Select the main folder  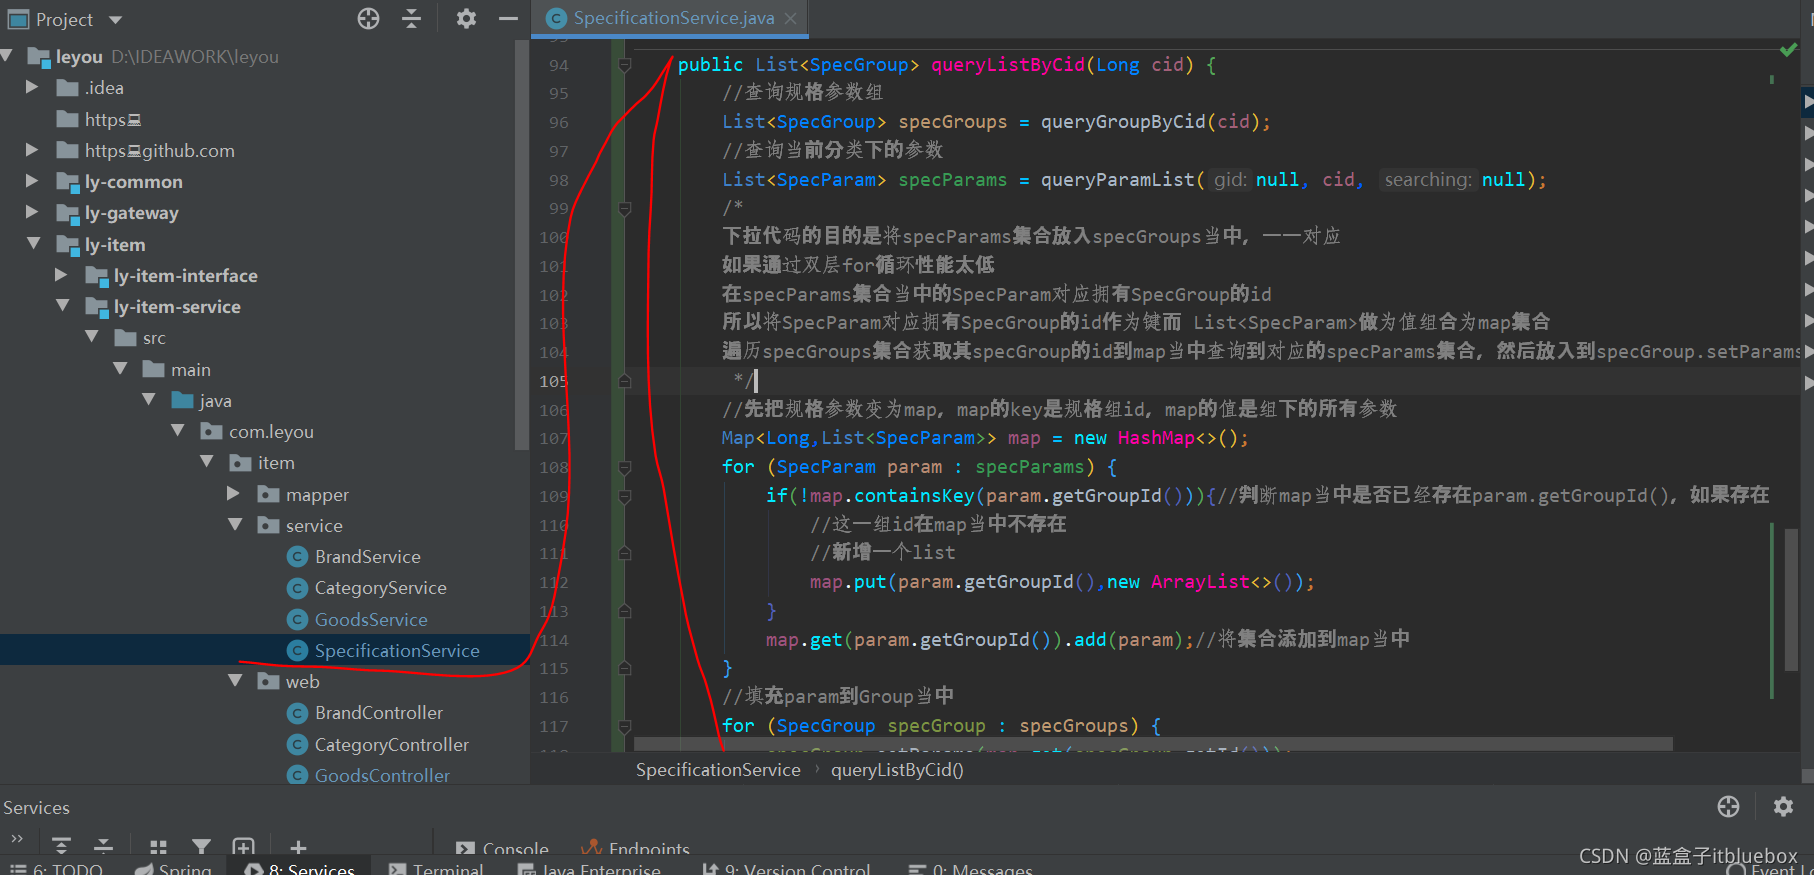click(x=190, y=369)
